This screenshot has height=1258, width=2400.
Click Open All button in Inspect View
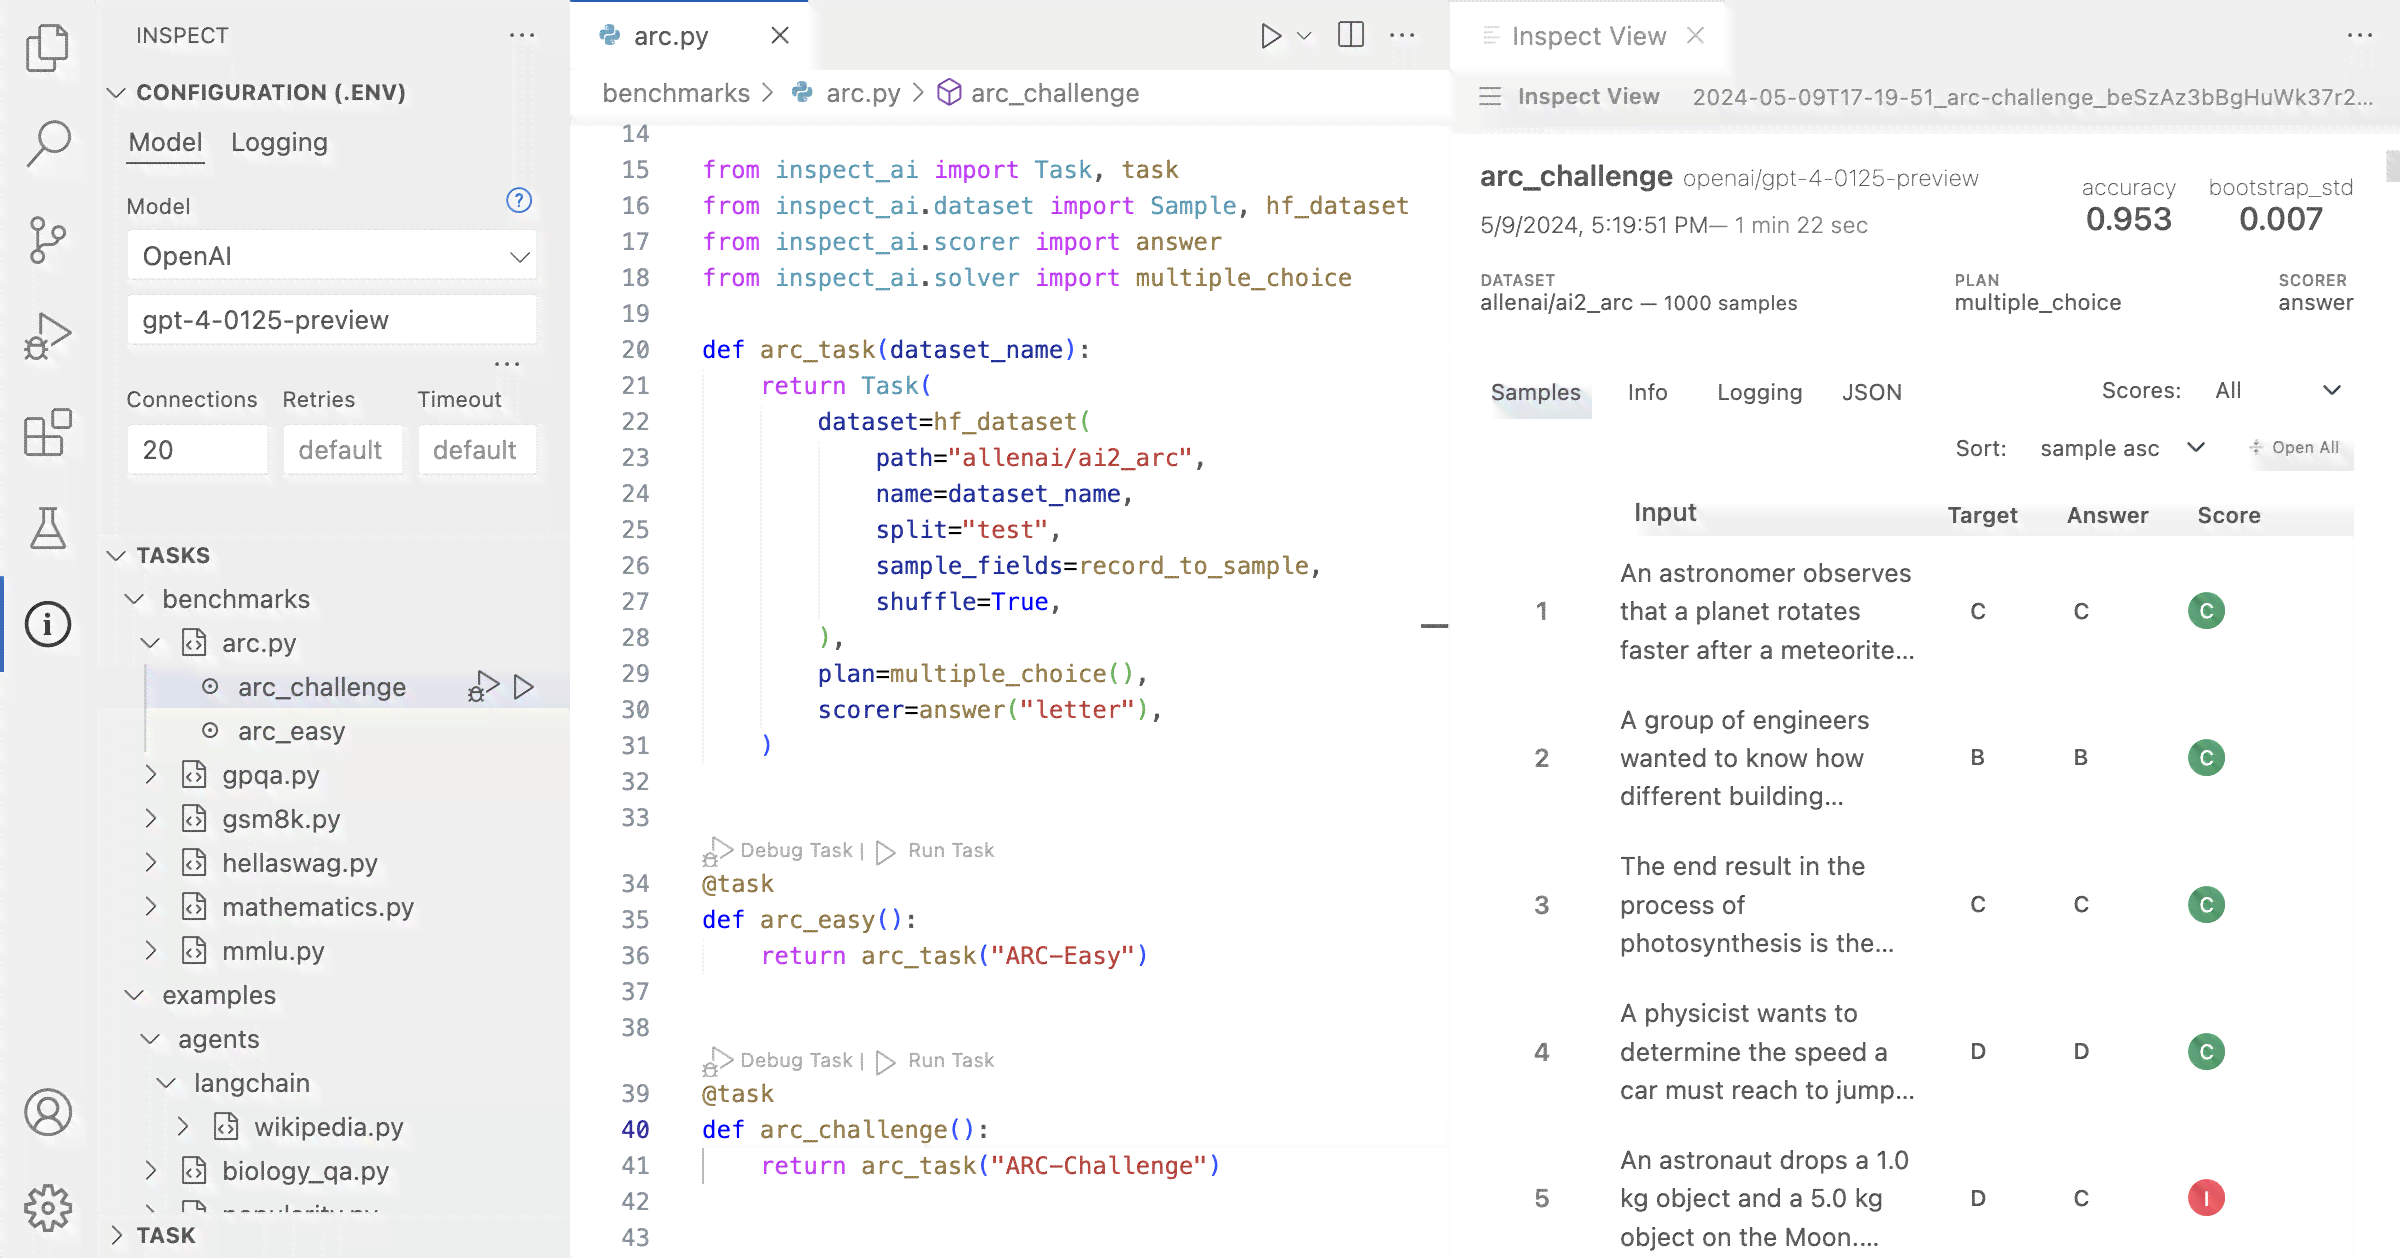pyautogui.click(x=2297, y=447)
